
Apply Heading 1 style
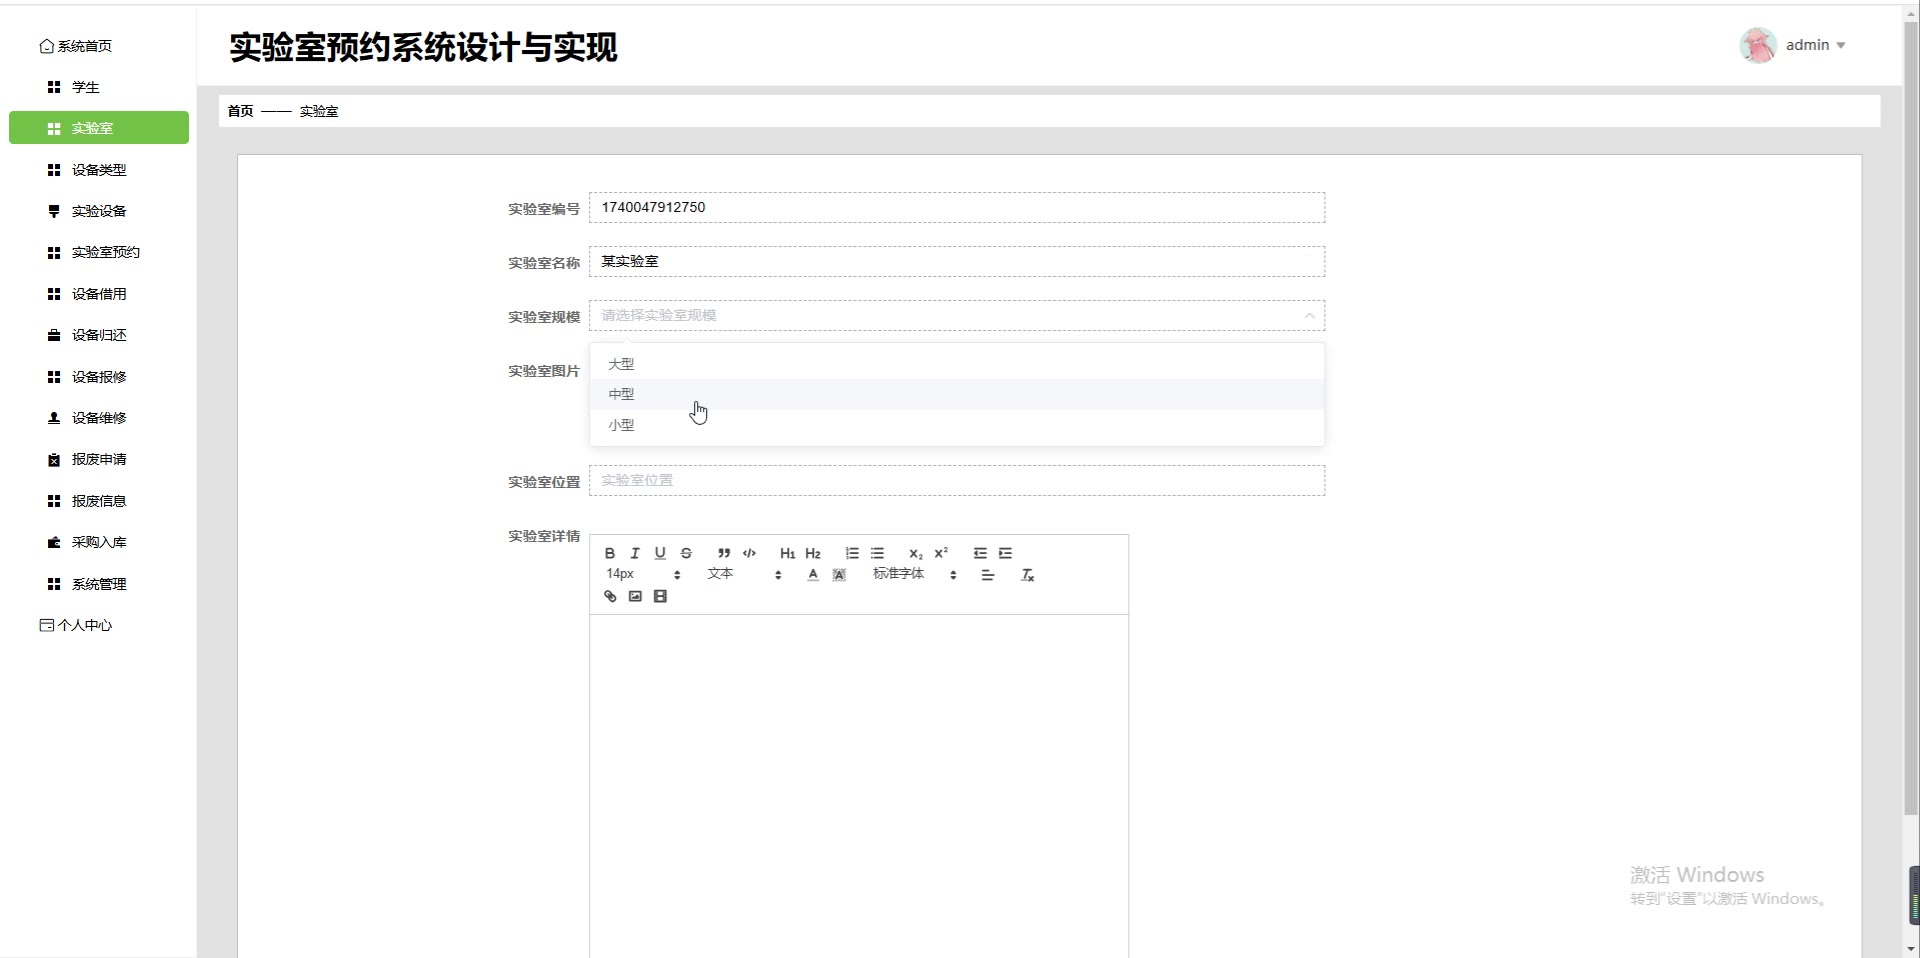tap(788, 553)
